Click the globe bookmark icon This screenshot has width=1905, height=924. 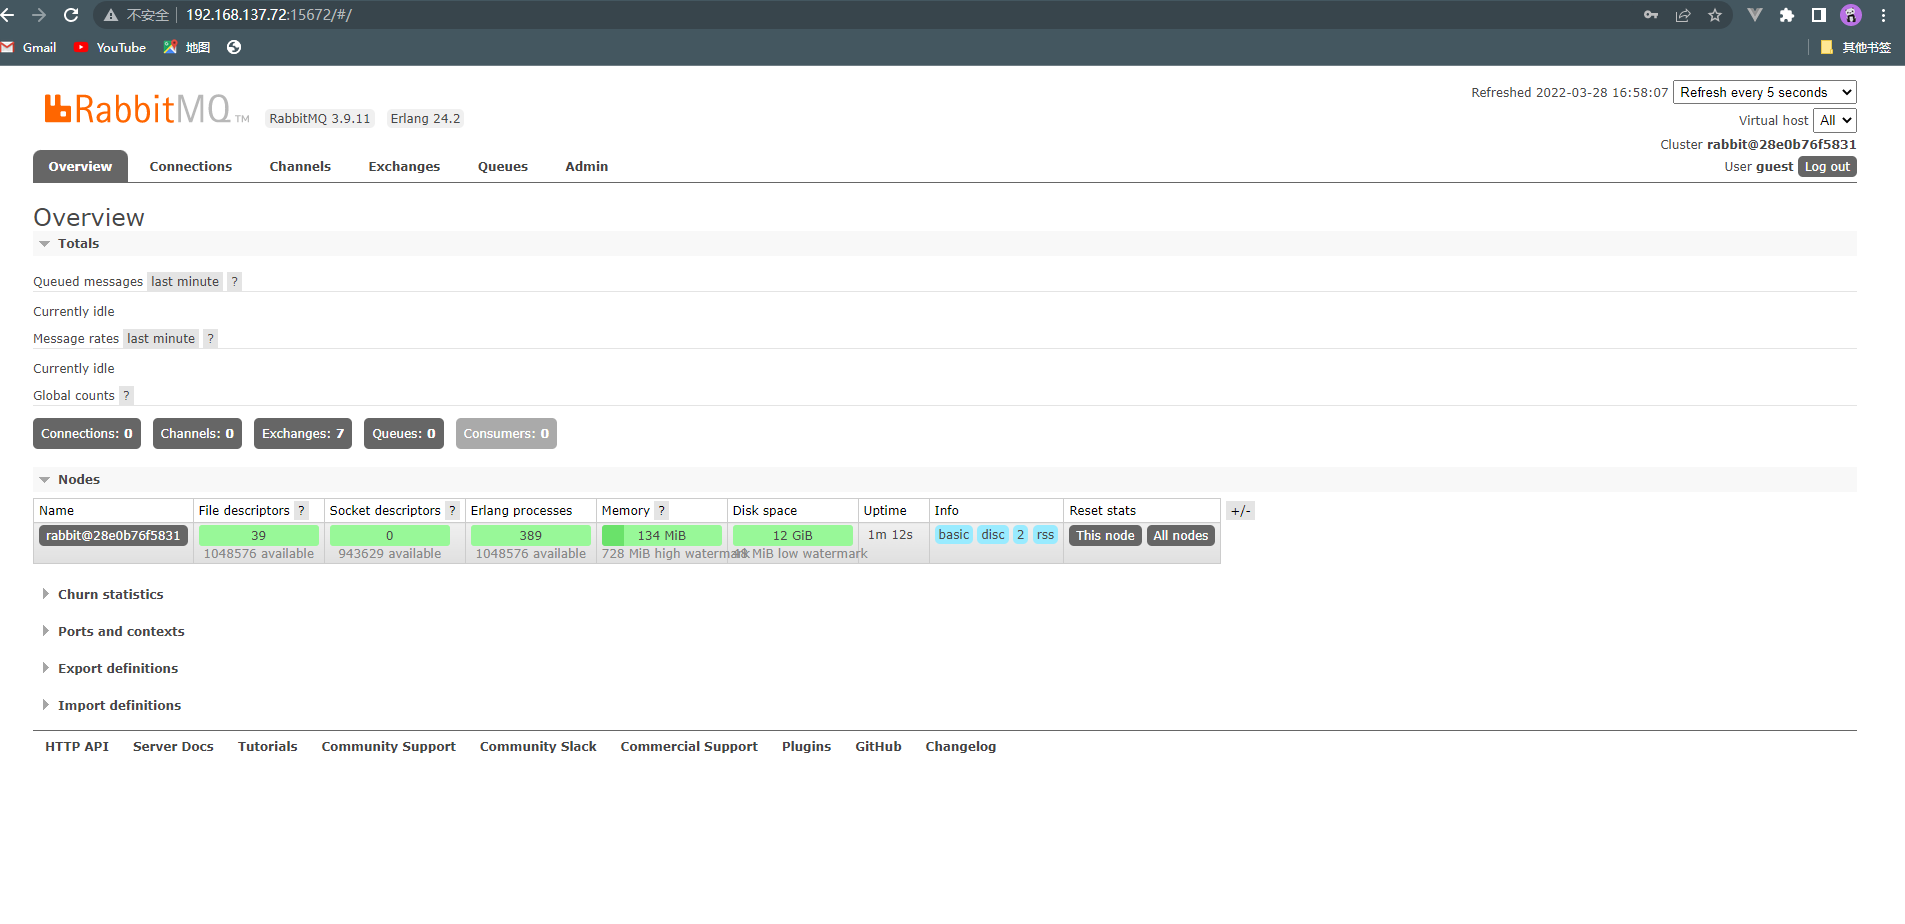click(234, 47)
